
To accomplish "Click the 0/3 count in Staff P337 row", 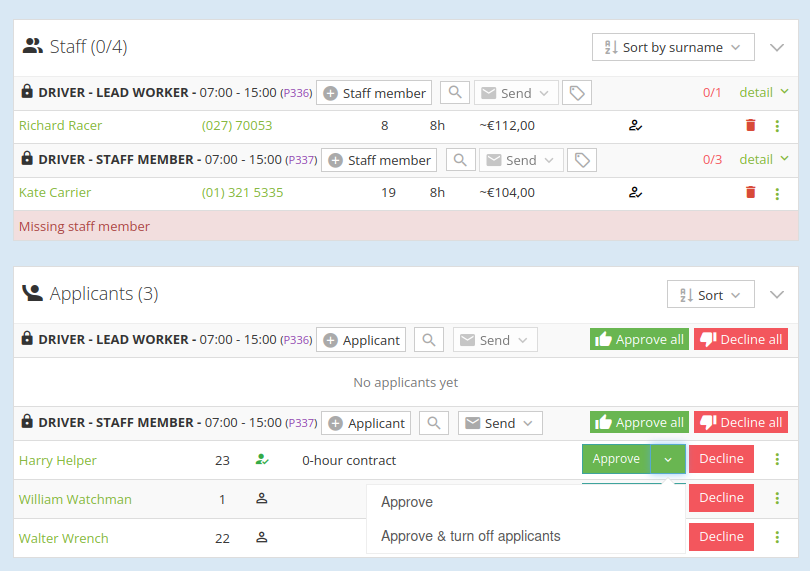I will [x=712, y=160].
